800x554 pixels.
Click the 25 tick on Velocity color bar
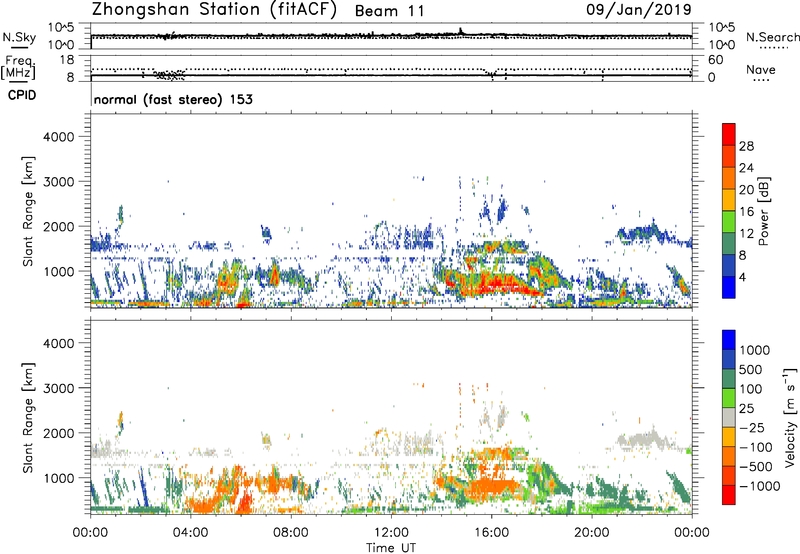tap(746, 409)
